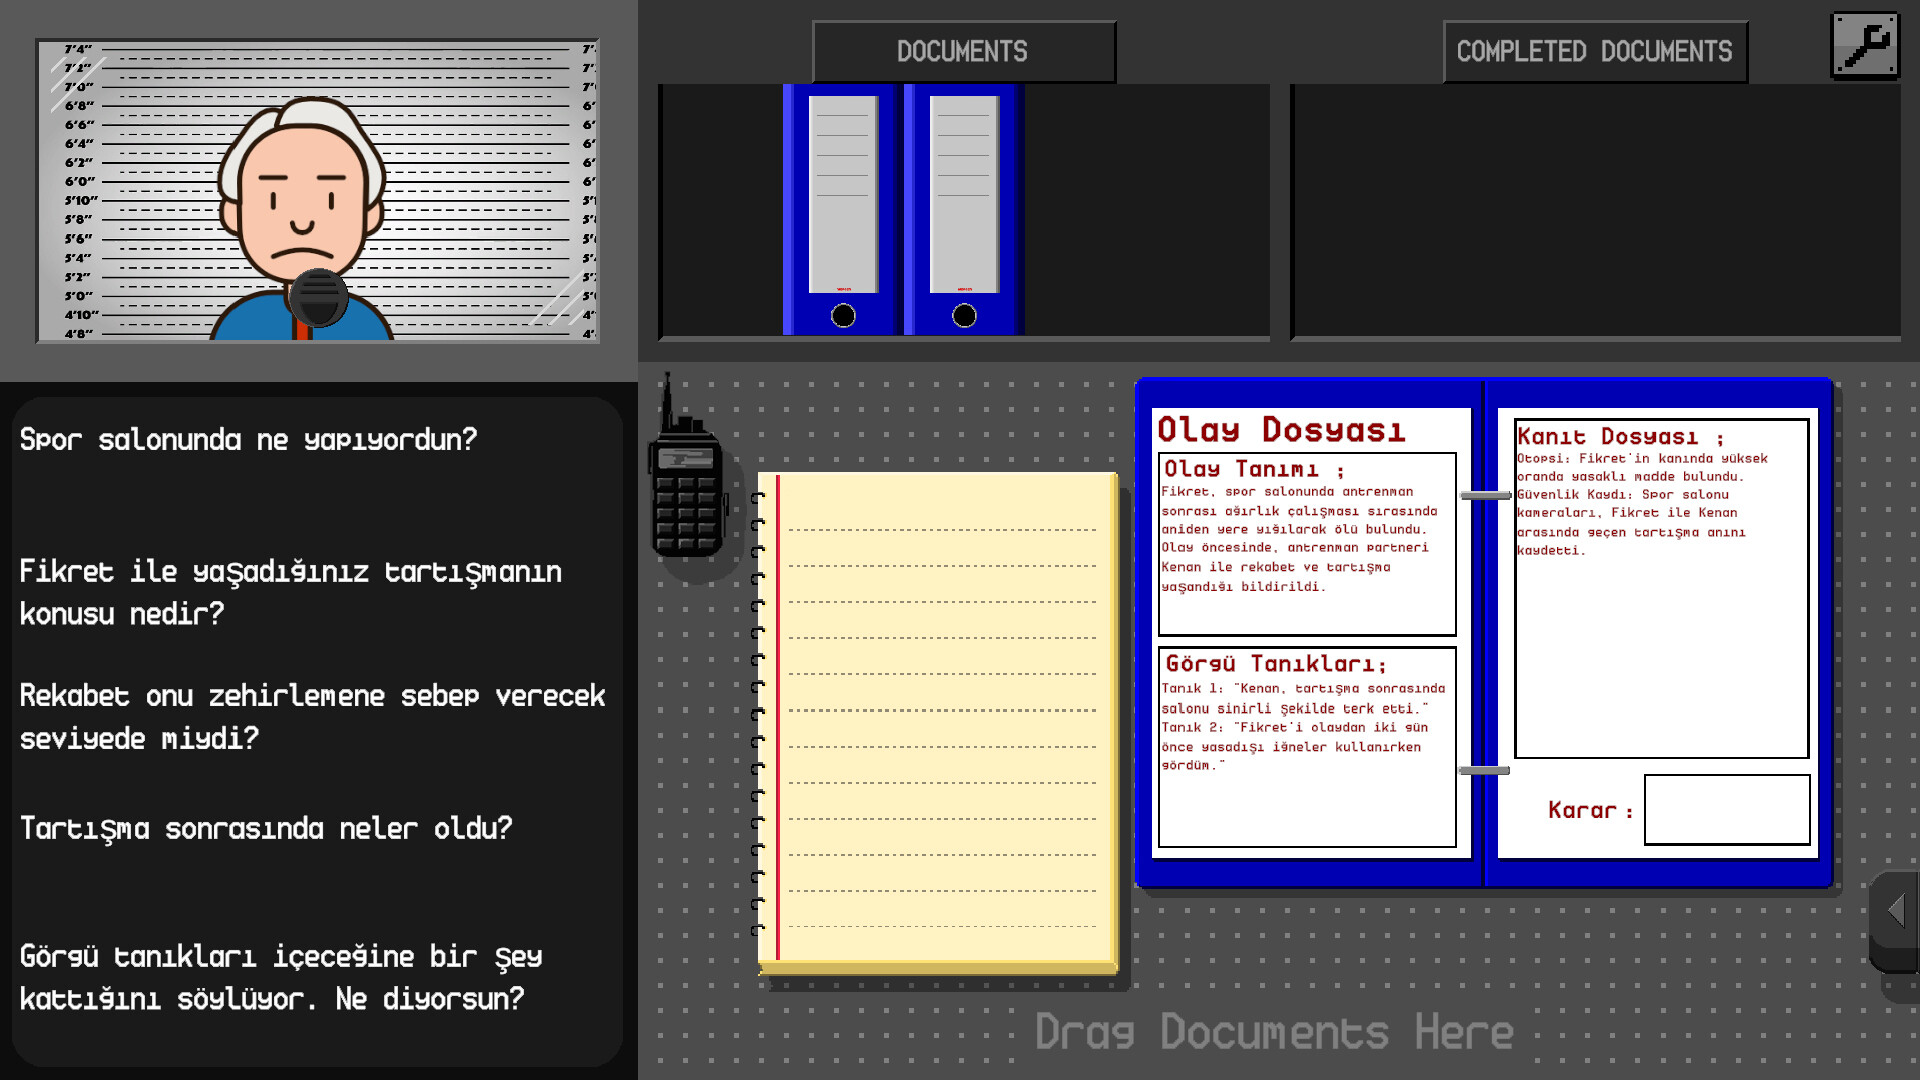Click the yellow notepad page

(x=940, y=720)
